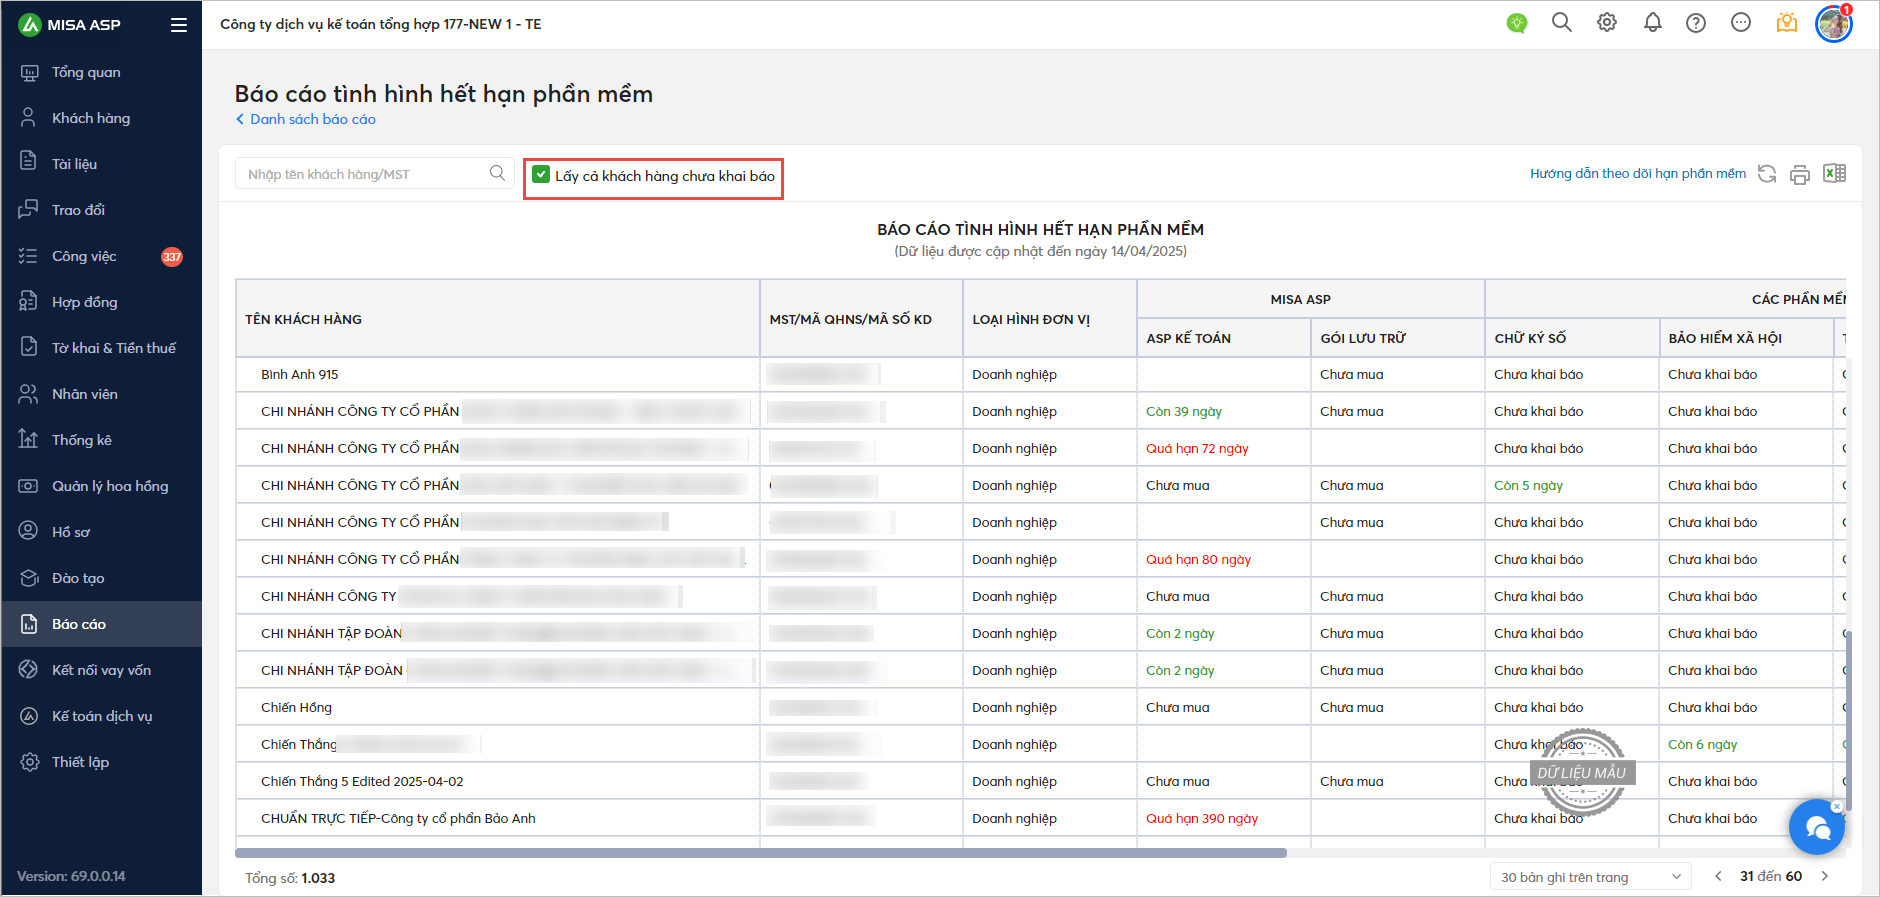This screenshot has width=1880, height=897.
Task: Click the horizontal scrollbar of the table
Action: (761, 853)
